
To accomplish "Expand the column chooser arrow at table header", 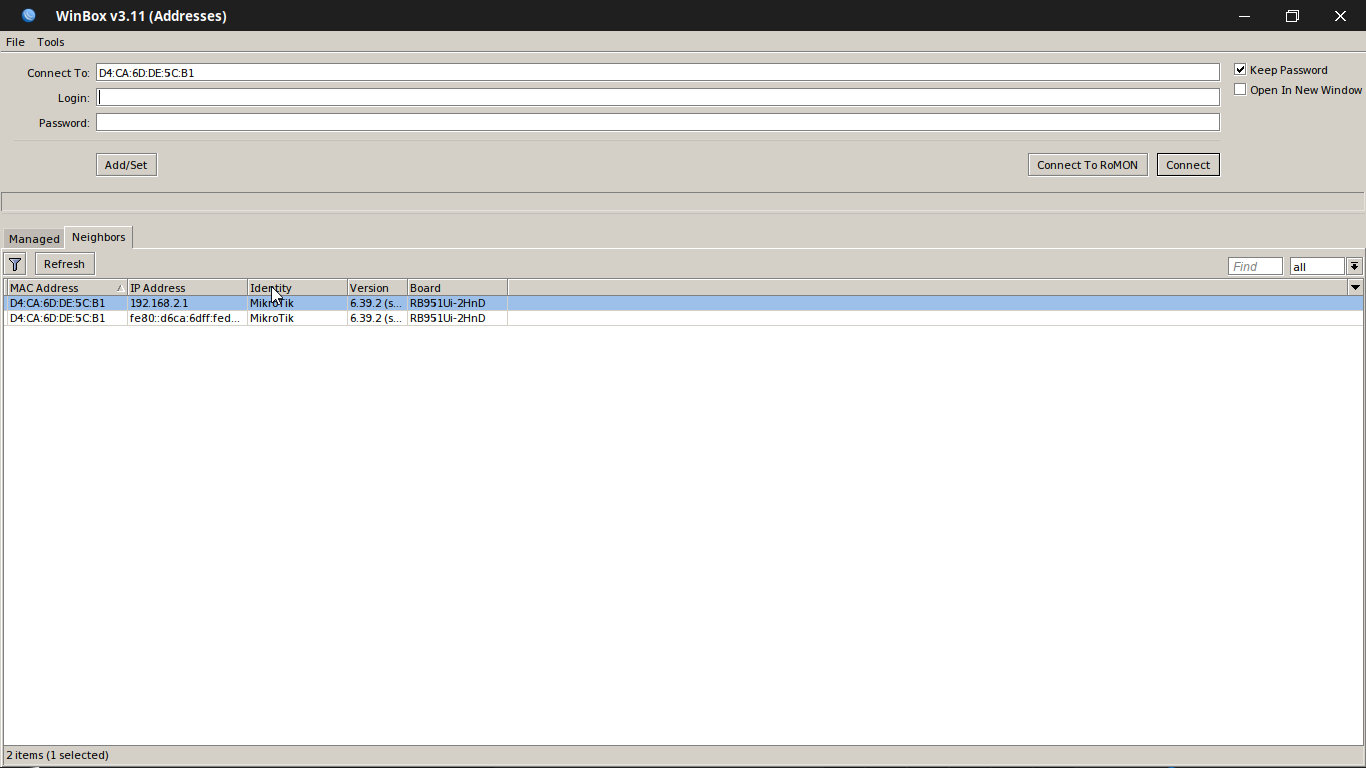I will point(1355,288).
